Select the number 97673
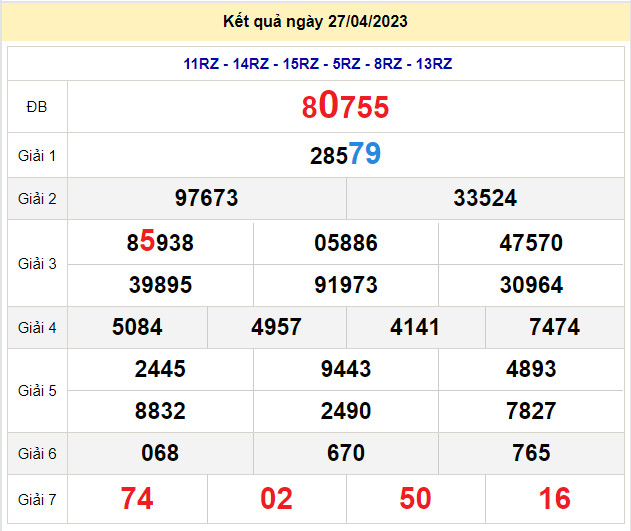 pyautogui.click(x=206, y=198)
